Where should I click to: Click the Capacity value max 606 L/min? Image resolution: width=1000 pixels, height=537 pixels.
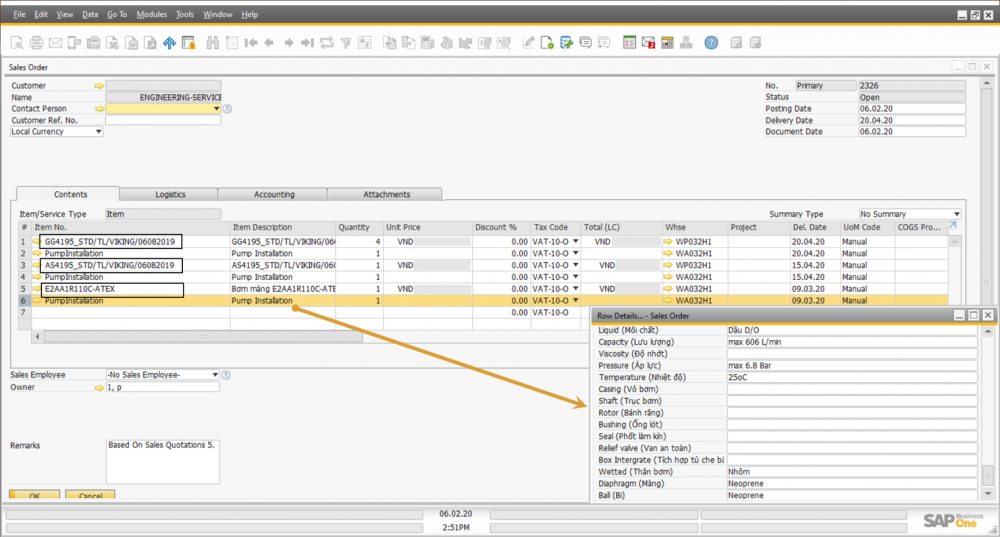(x=852, y=342)
